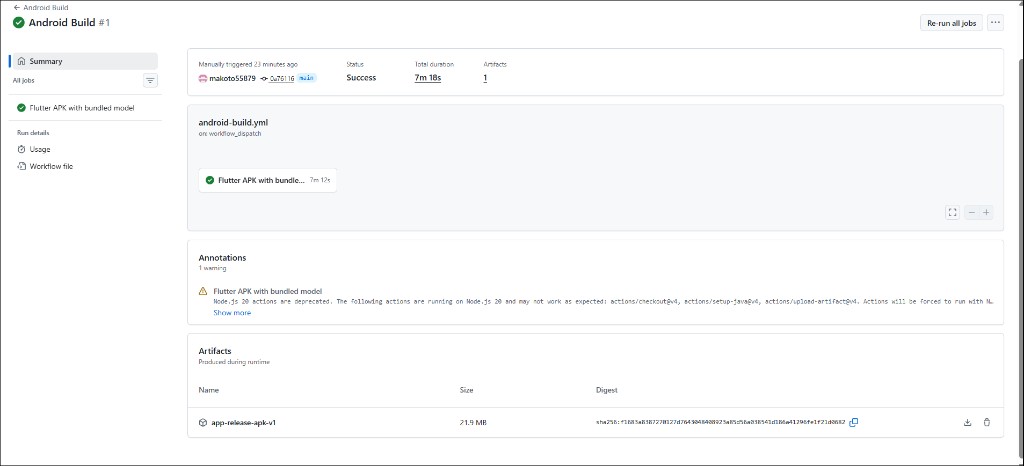
Task: Click the artifact package icon
Action: click(x=202, y=423)
